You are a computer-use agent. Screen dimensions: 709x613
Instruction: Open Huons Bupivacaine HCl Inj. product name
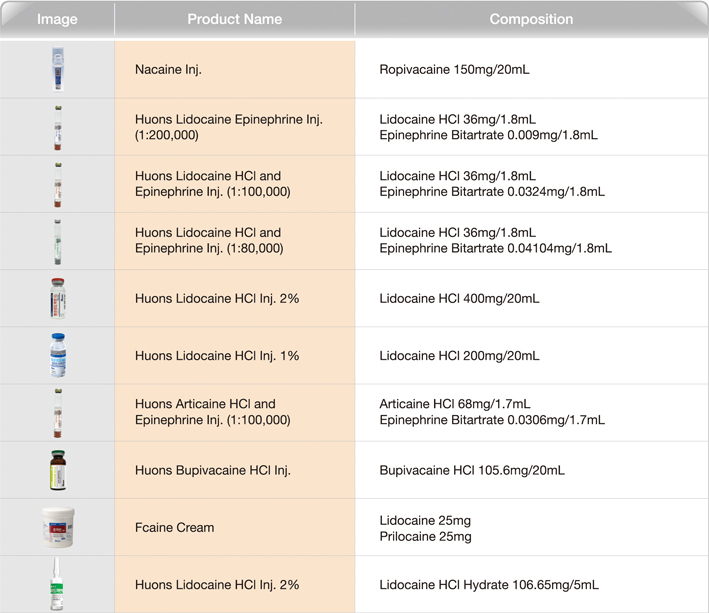click(x=212, y=470)
